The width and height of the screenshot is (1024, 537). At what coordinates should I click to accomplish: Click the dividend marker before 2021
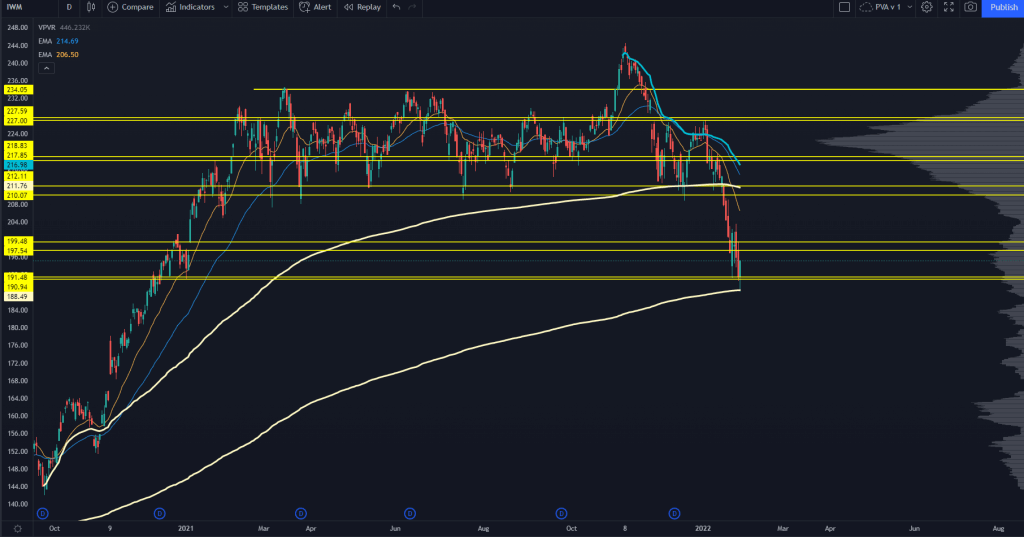click(159, 513)
